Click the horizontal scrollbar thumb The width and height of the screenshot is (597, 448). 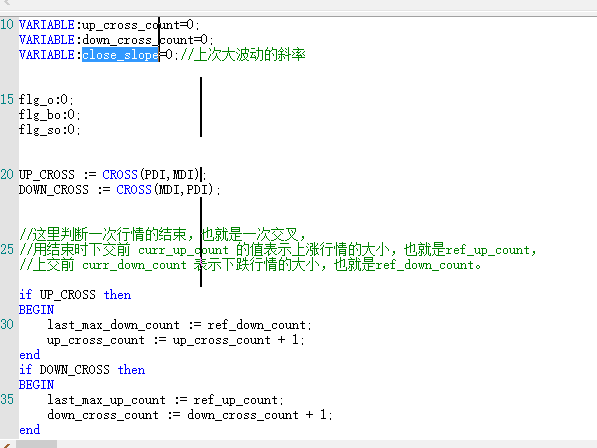pyautogui.click(x=37, y=444)
